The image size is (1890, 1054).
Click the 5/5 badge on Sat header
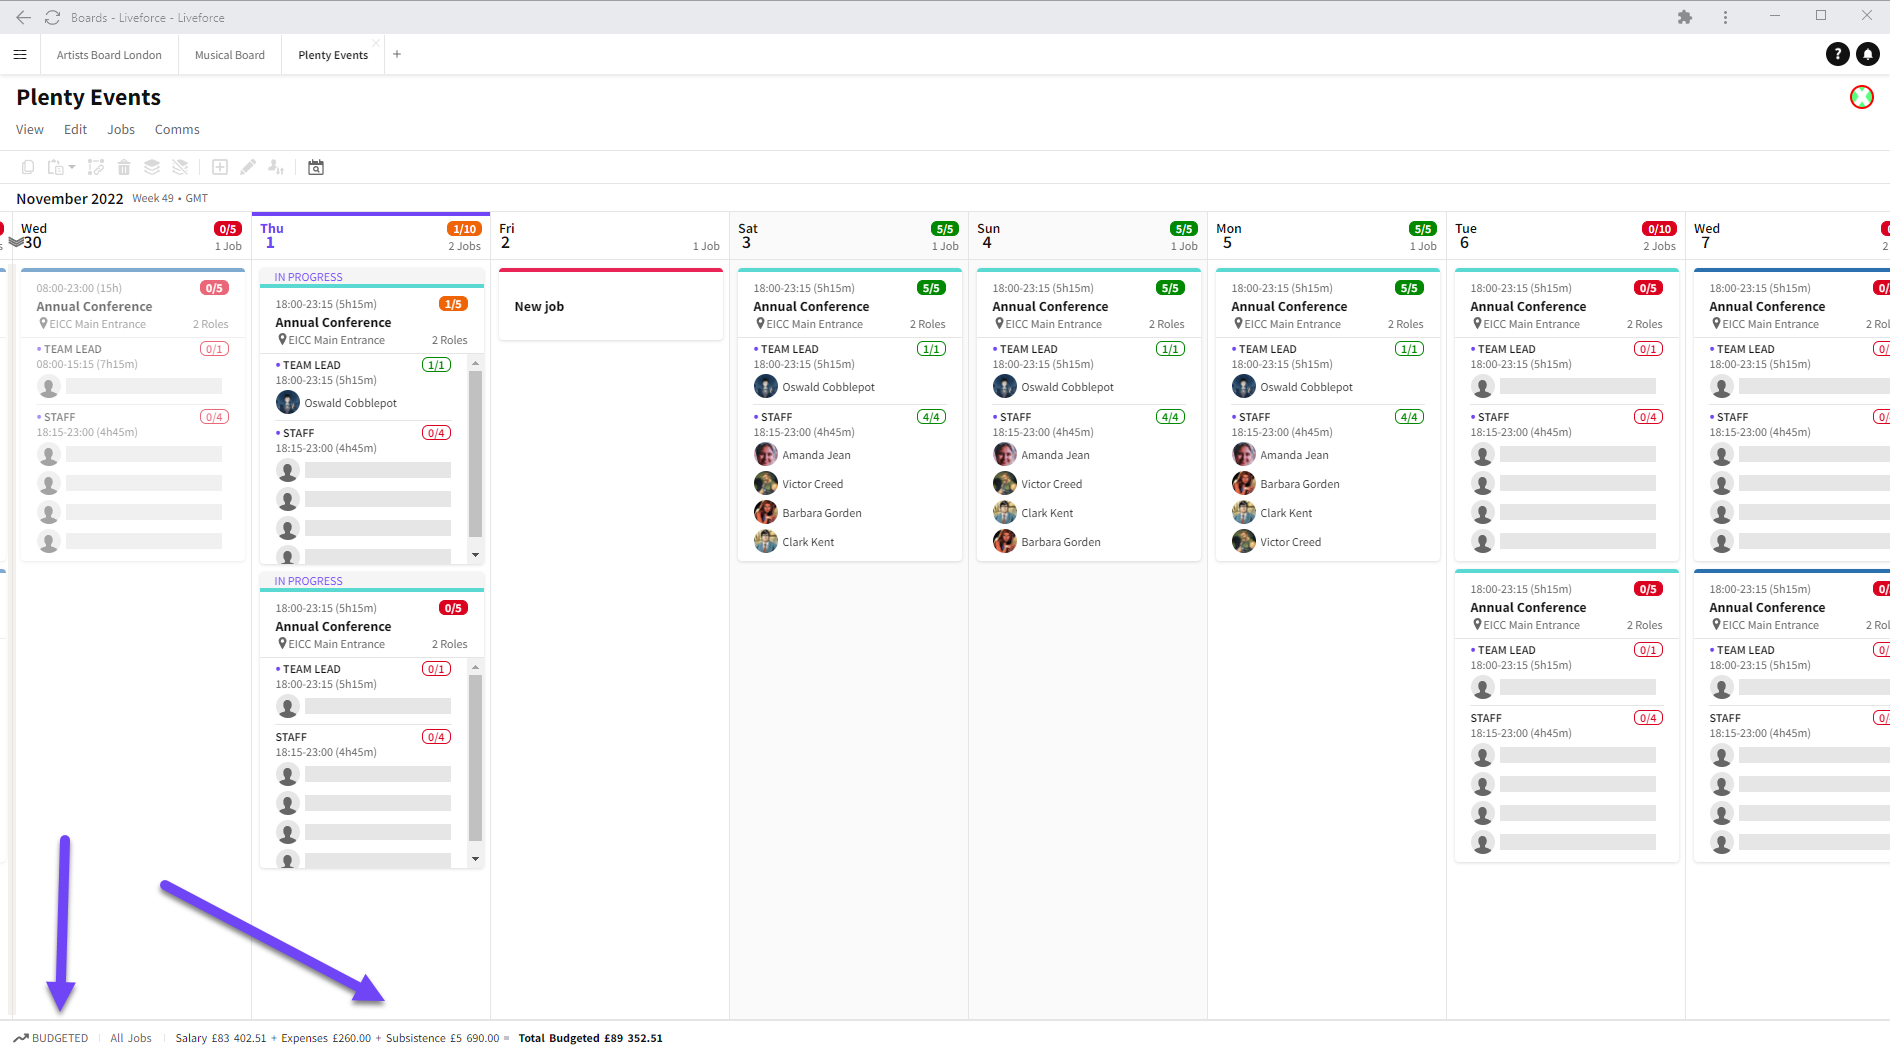(944, 229)
